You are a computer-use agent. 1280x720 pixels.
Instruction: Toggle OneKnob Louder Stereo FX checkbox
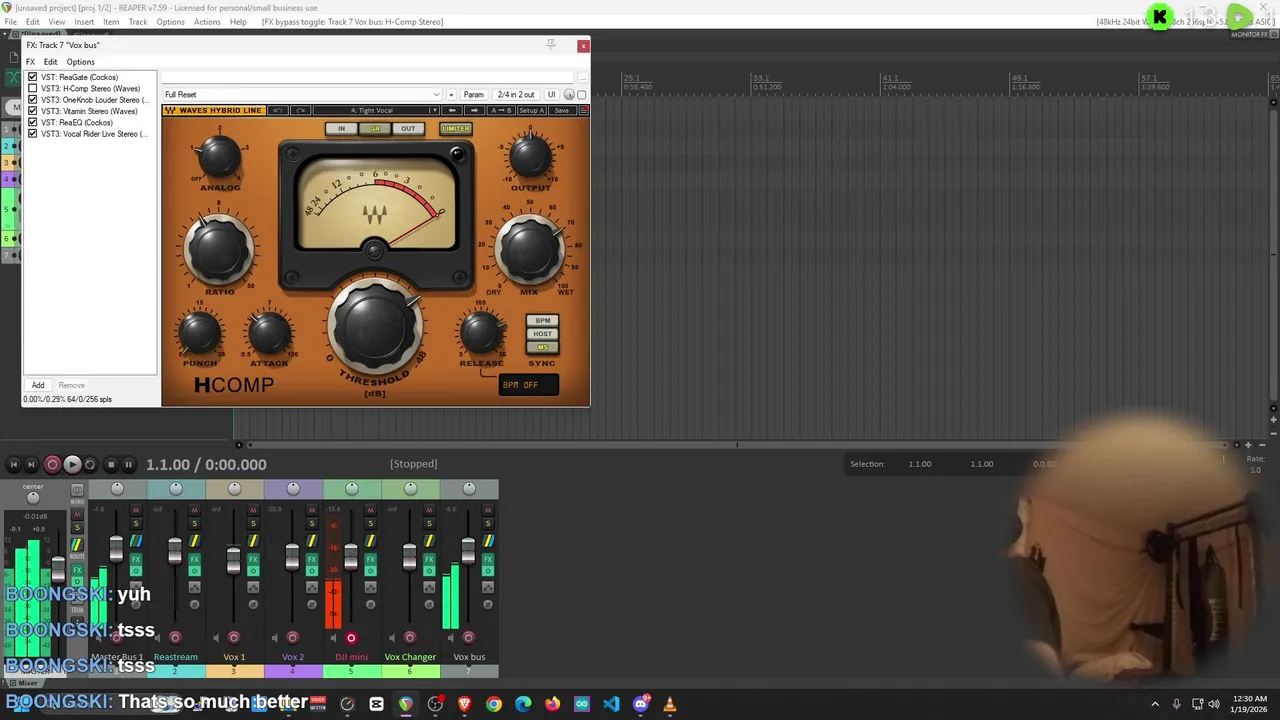pyautogui.click(x=33, y=100)
